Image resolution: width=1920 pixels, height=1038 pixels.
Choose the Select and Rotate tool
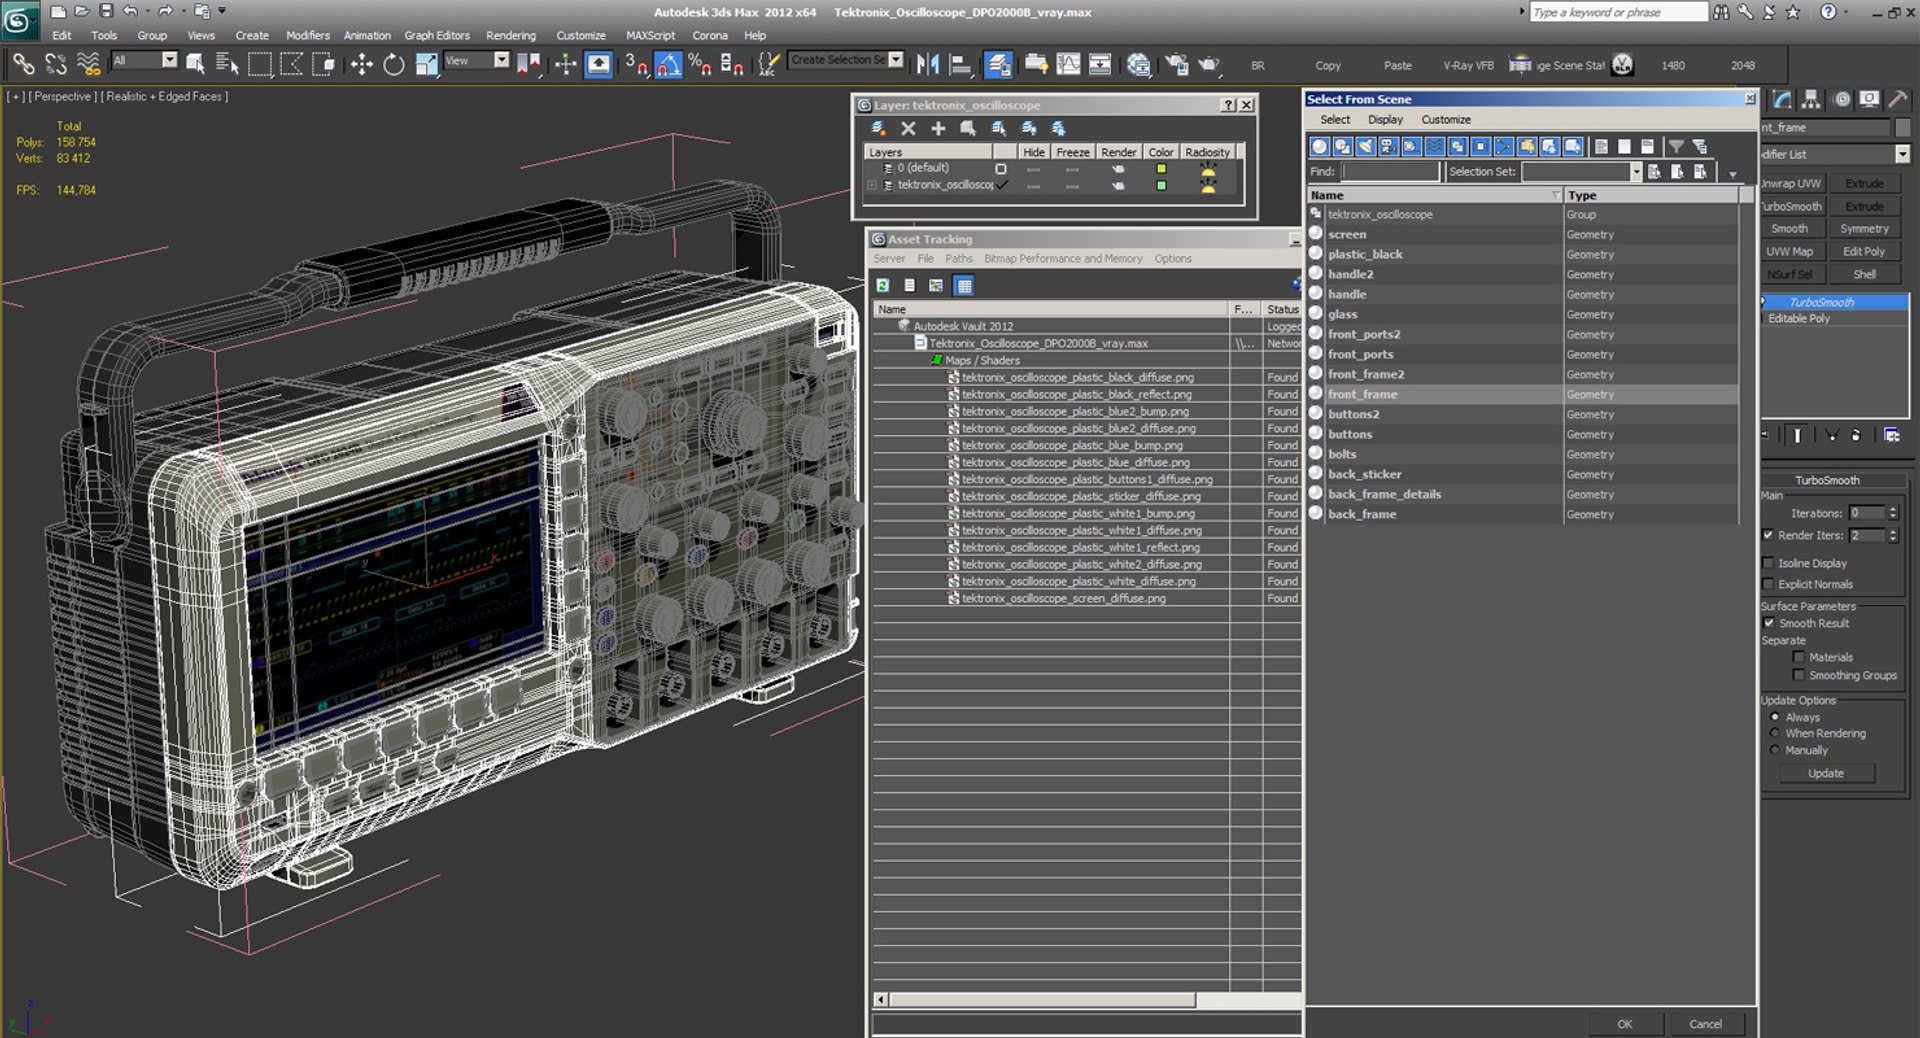click(393, 65)
